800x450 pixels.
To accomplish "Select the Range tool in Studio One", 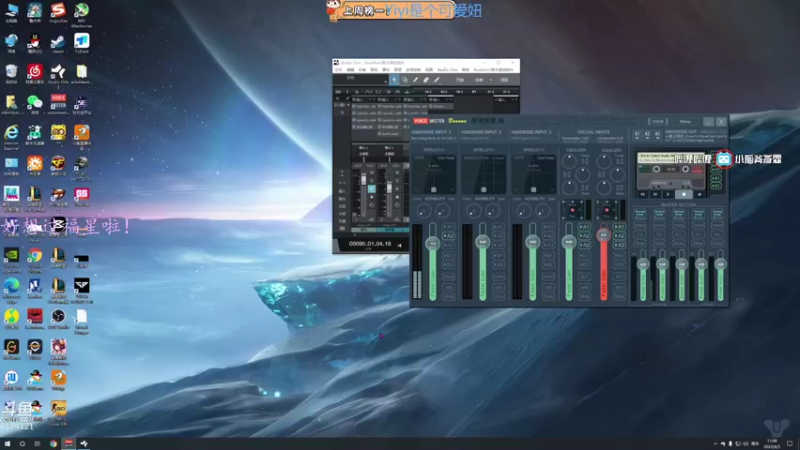I will (405, 80).
